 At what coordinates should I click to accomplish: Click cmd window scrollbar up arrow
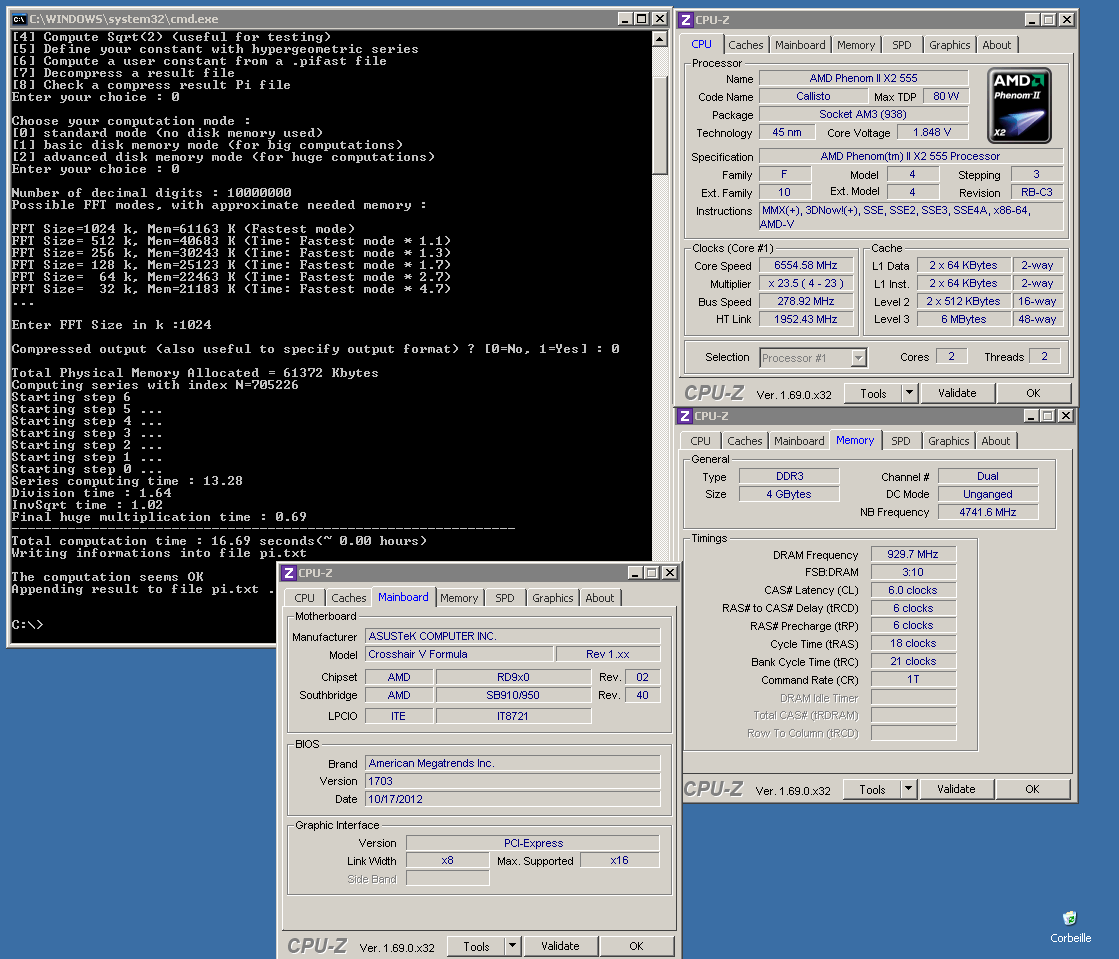point(660,39)
